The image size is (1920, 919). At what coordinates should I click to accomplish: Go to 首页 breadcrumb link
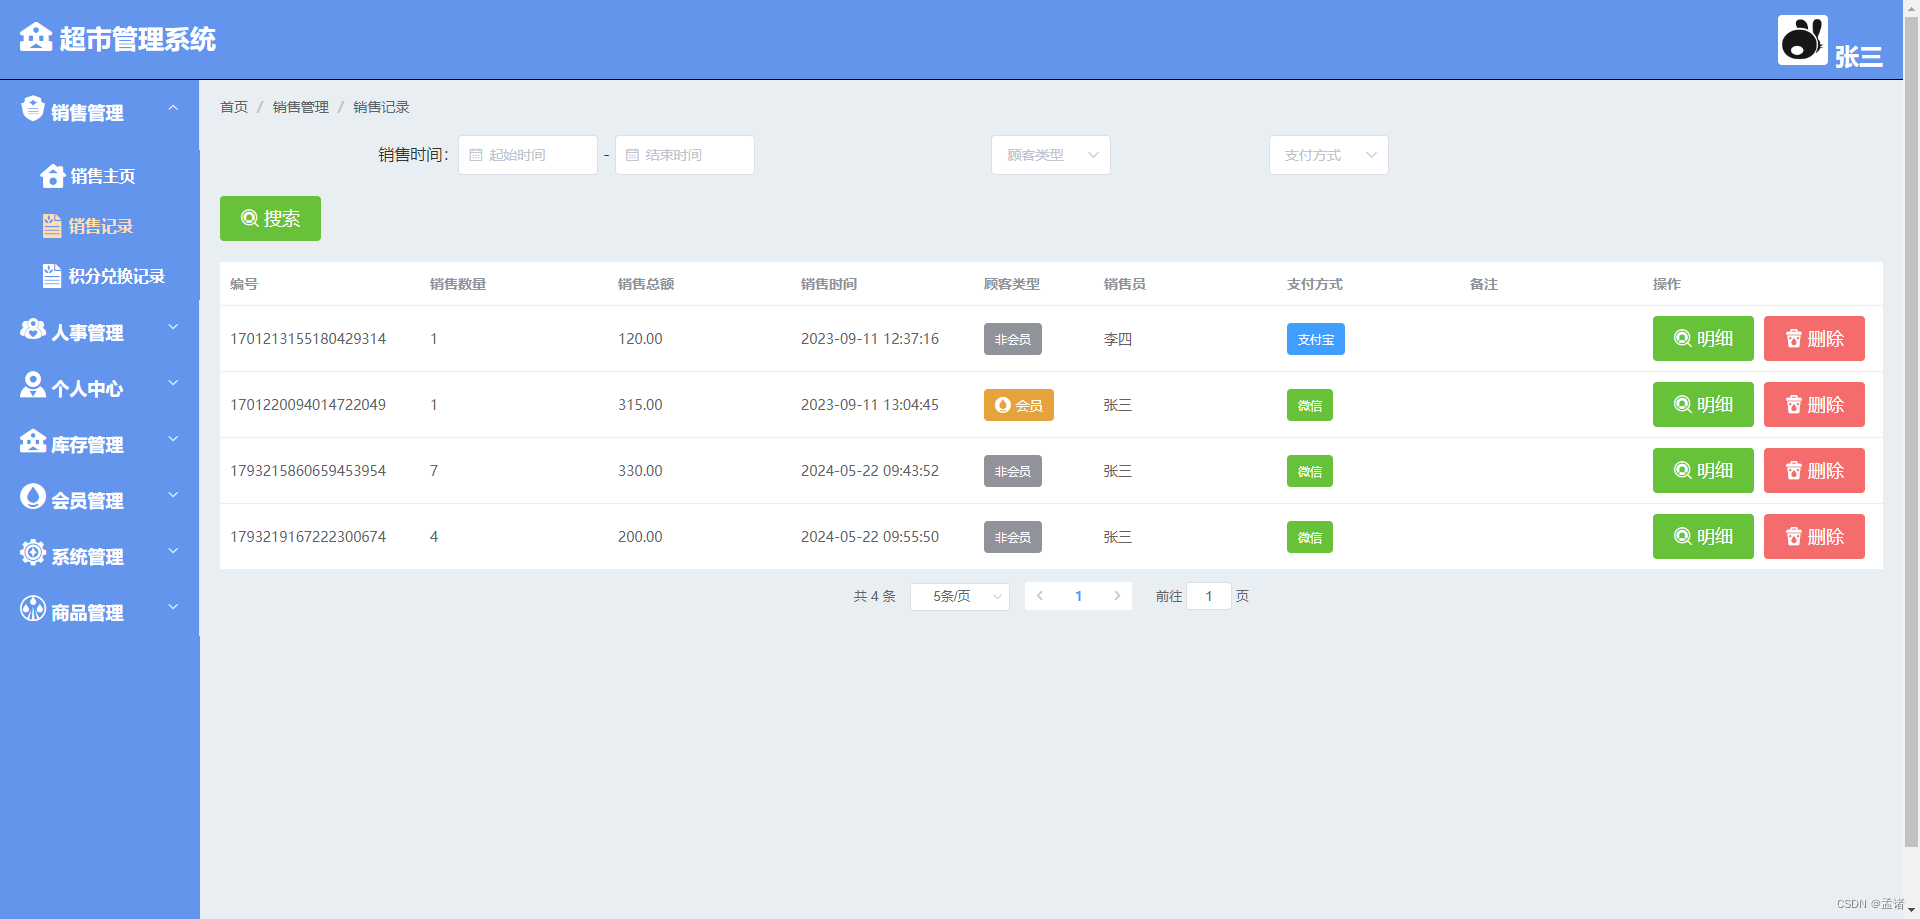[234, 107]
